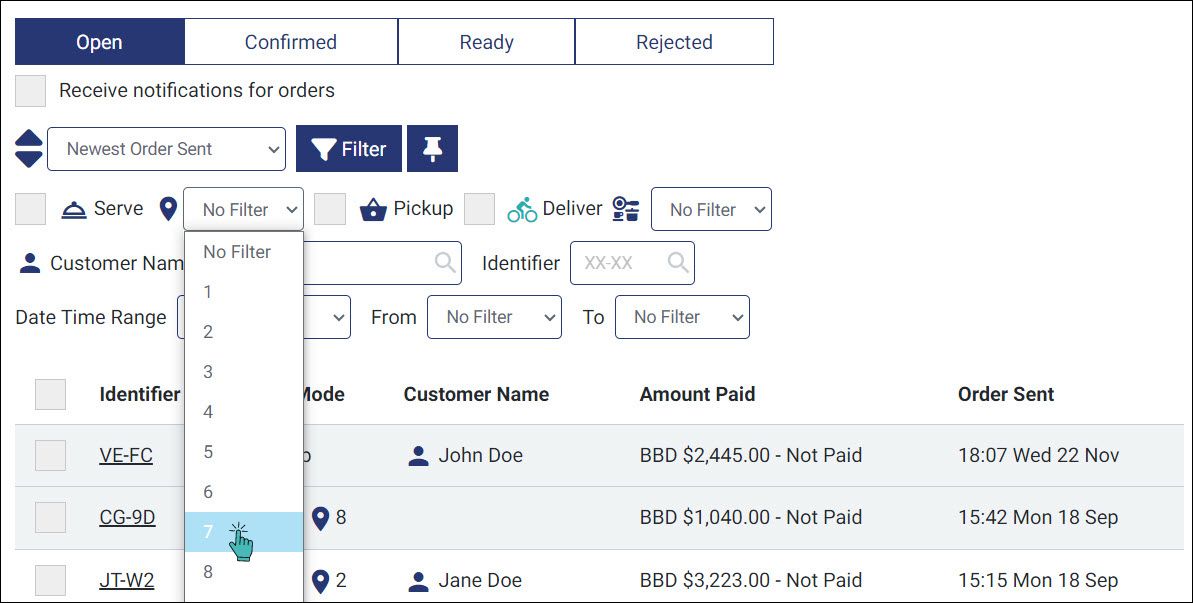
Task: Toggle the select-all checkbox in table header
Action: click(50, 395)
